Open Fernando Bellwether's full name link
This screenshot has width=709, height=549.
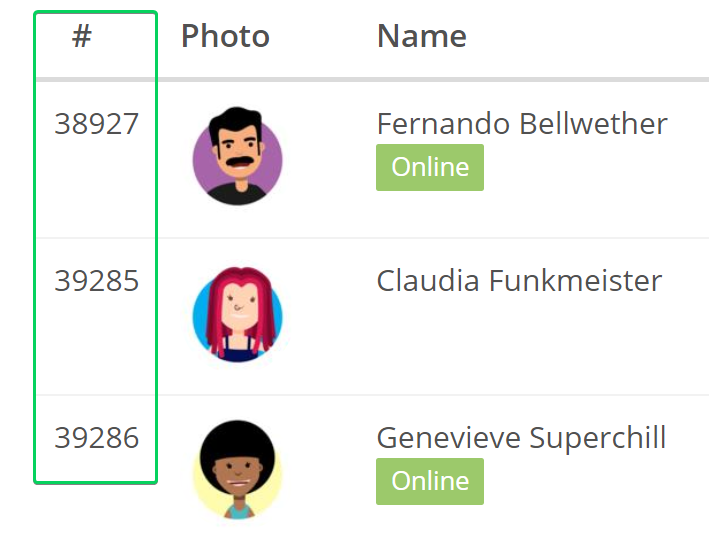[522, 124]
